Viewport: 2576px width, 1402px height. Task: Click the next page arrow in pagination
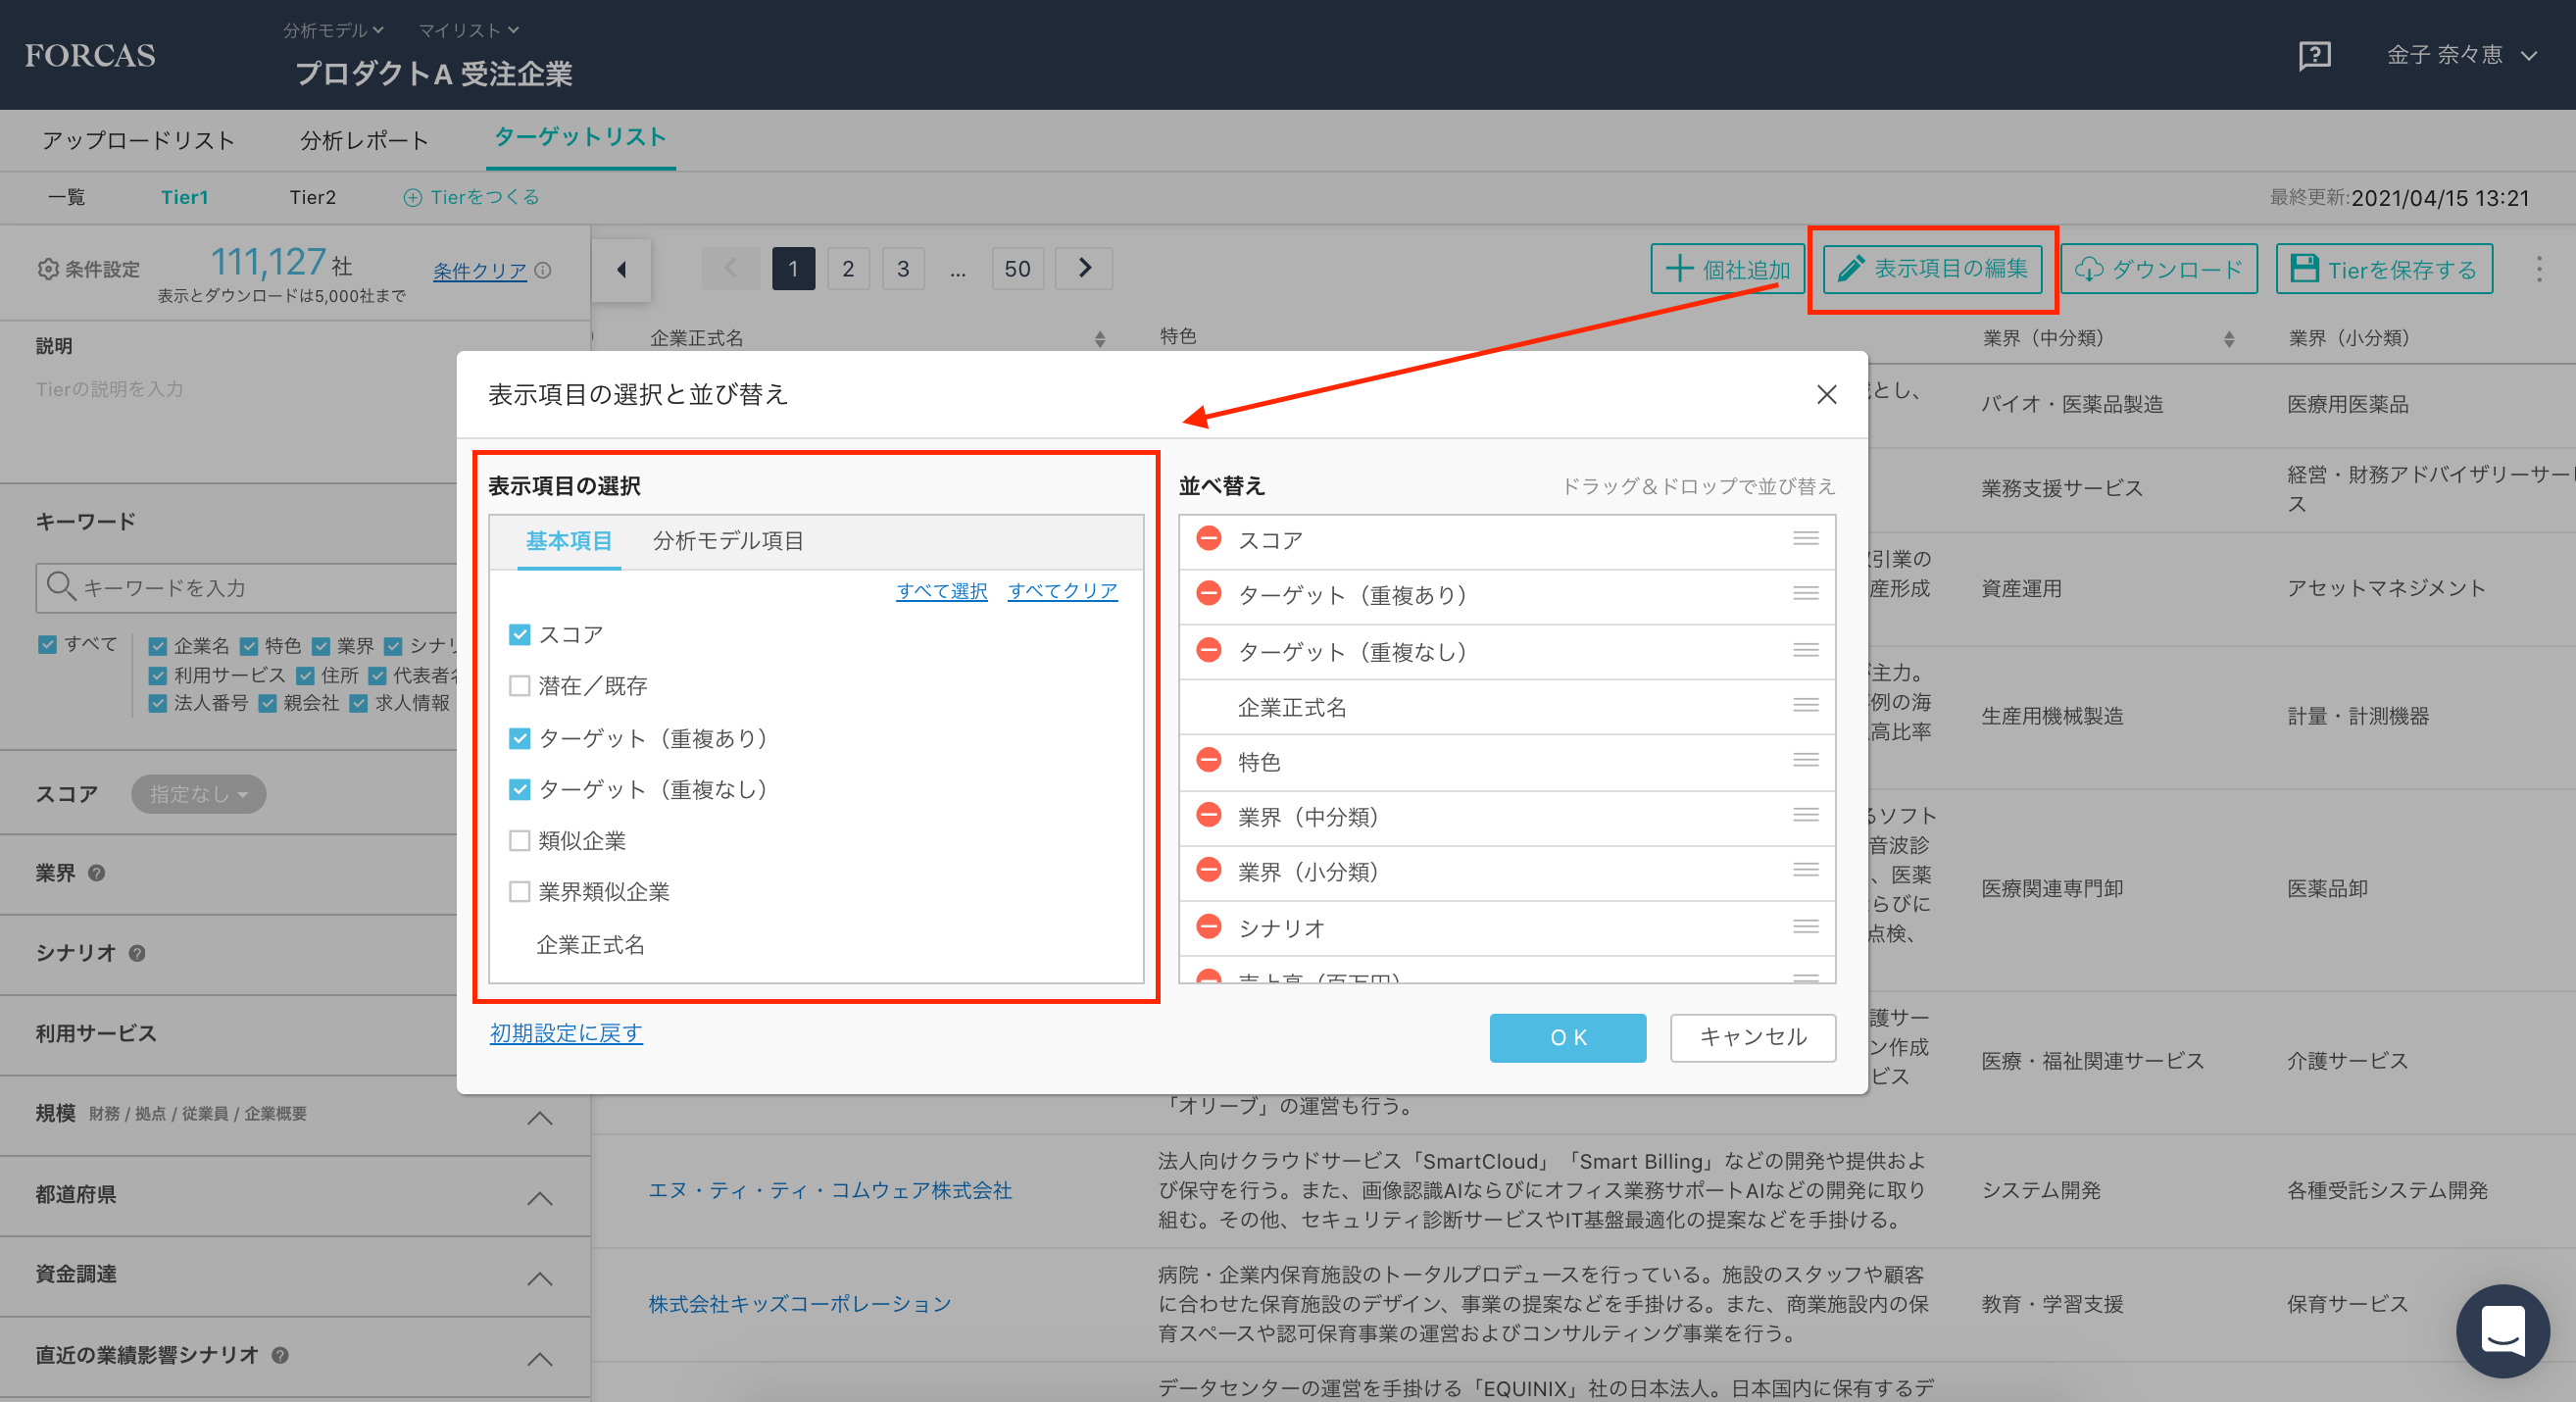(1084, 268)
